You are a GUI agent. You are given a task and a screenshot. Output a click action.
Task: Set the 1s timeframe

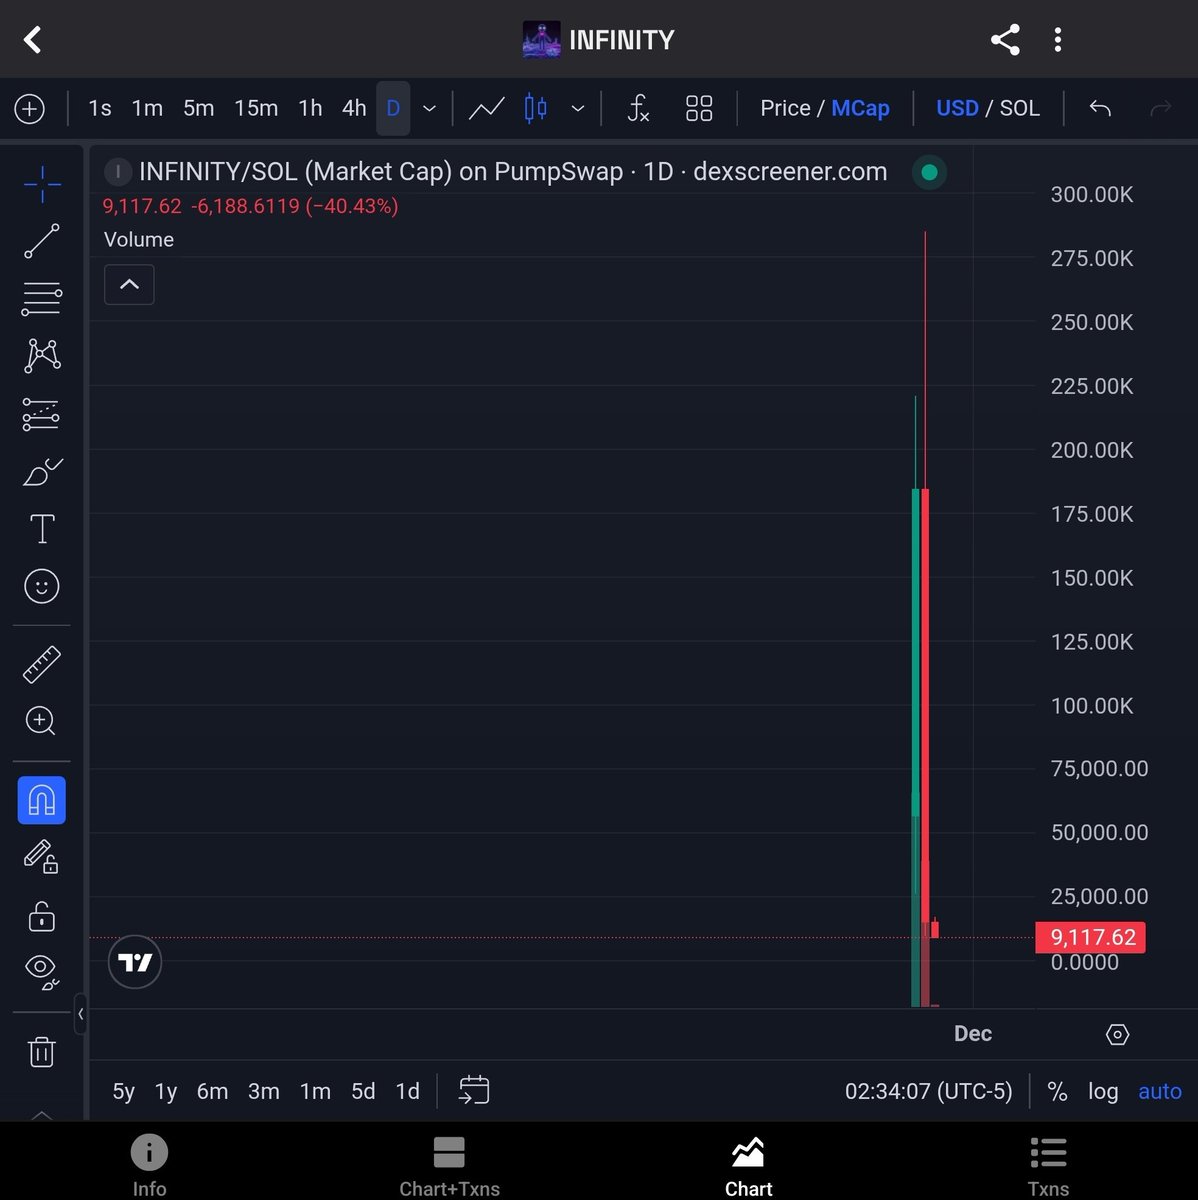click(x=100, y=108)
